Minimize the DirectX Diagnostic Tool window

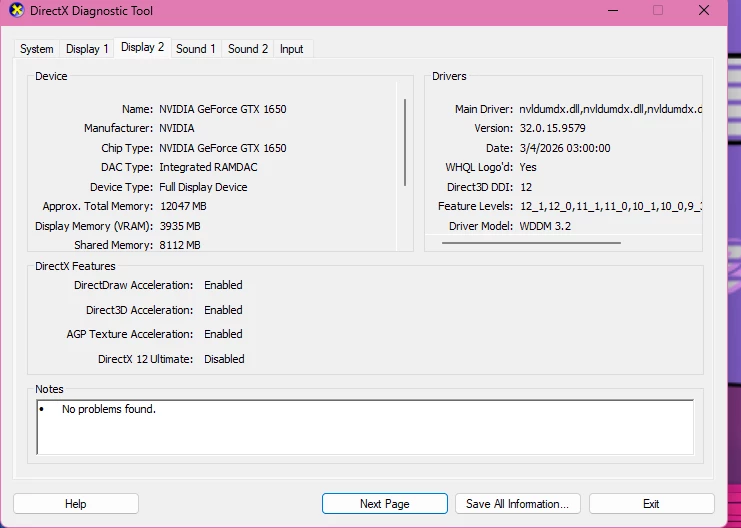613,10
